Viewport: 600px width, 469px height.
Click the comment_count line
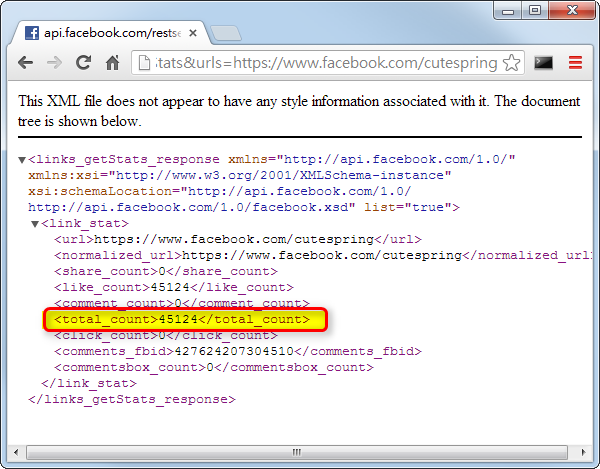[x=182, y=303]
